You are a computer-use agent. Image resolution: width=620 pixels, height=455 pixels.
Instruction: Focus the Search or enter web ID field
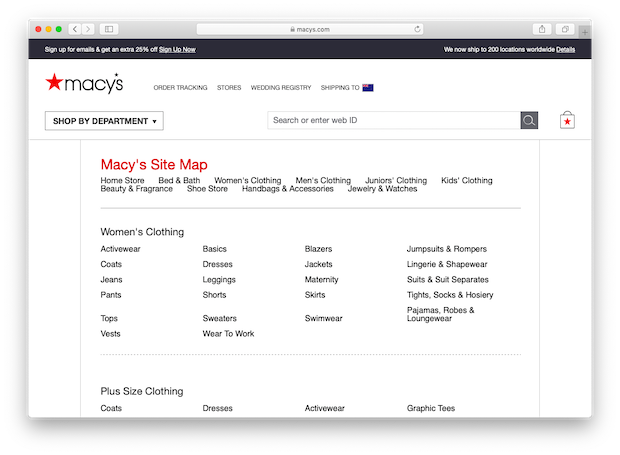(x=394, y=120)
